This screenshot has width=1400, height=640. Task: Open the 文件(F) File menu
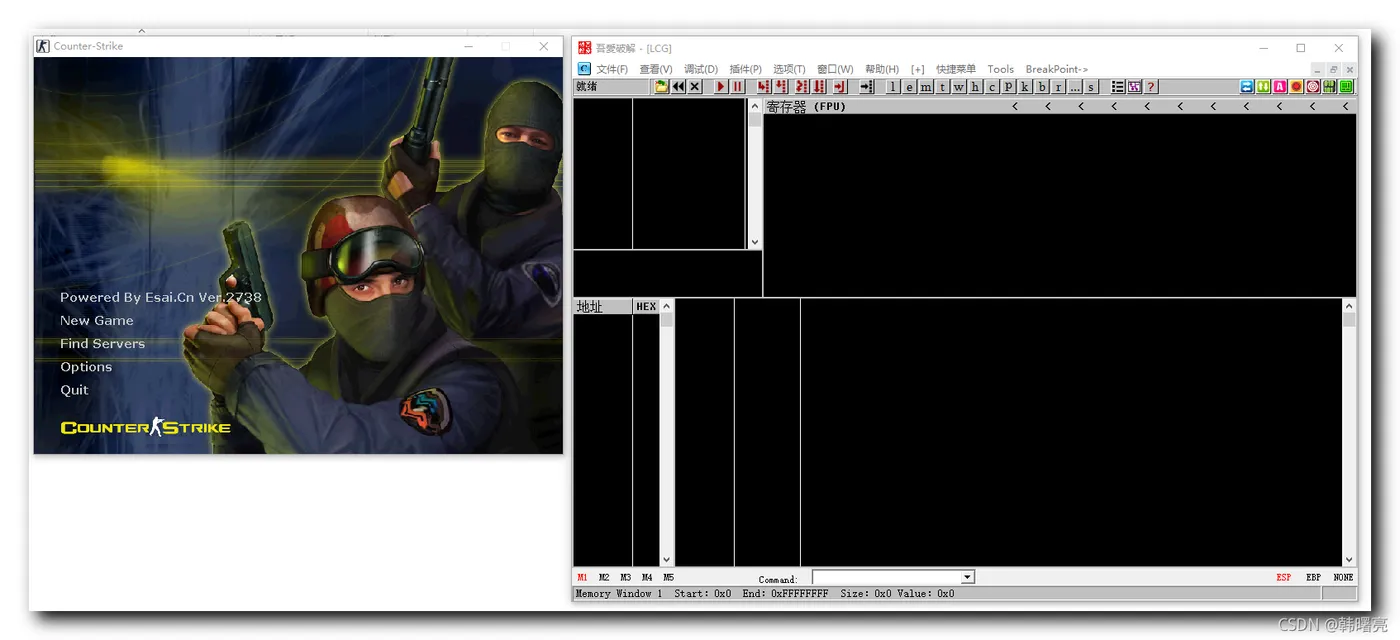click(612, 69)
